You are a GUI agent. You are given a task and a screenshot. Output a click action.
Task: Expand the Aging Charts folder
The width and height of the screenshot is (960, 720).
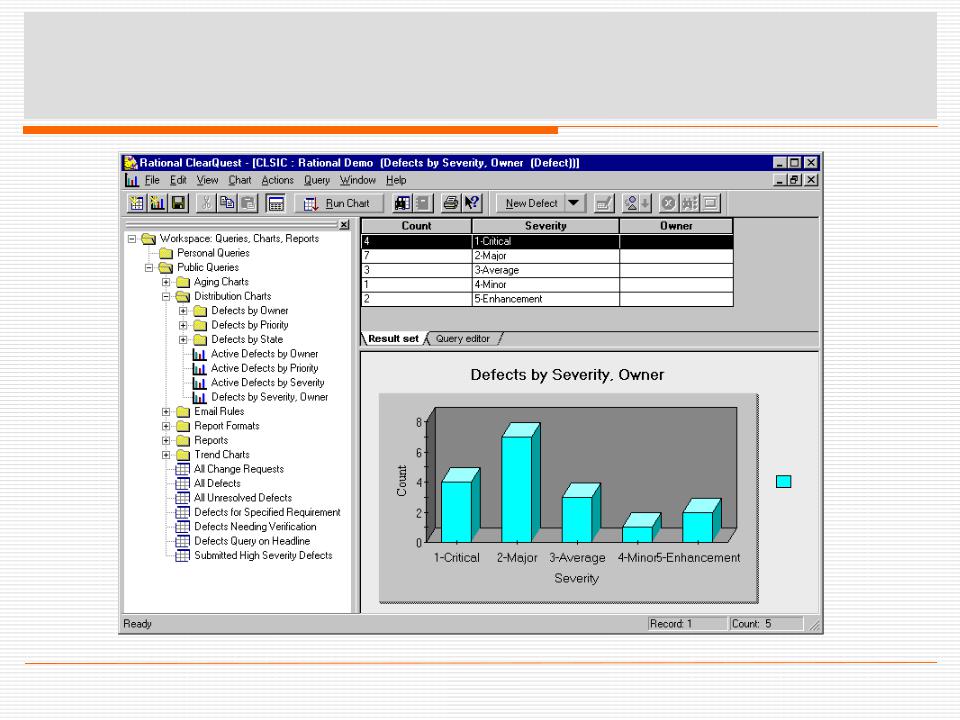tap(166, 282)
